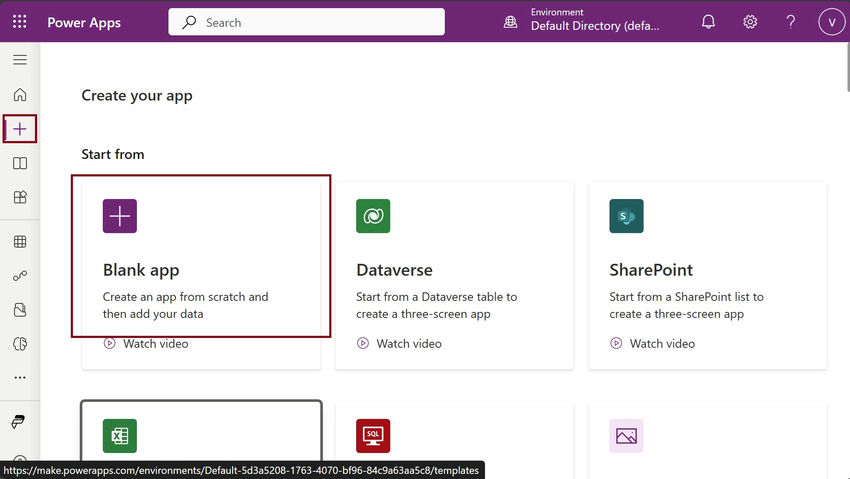Watch video link under Dataverse
The image size is (850, 479).
[400, 344]
